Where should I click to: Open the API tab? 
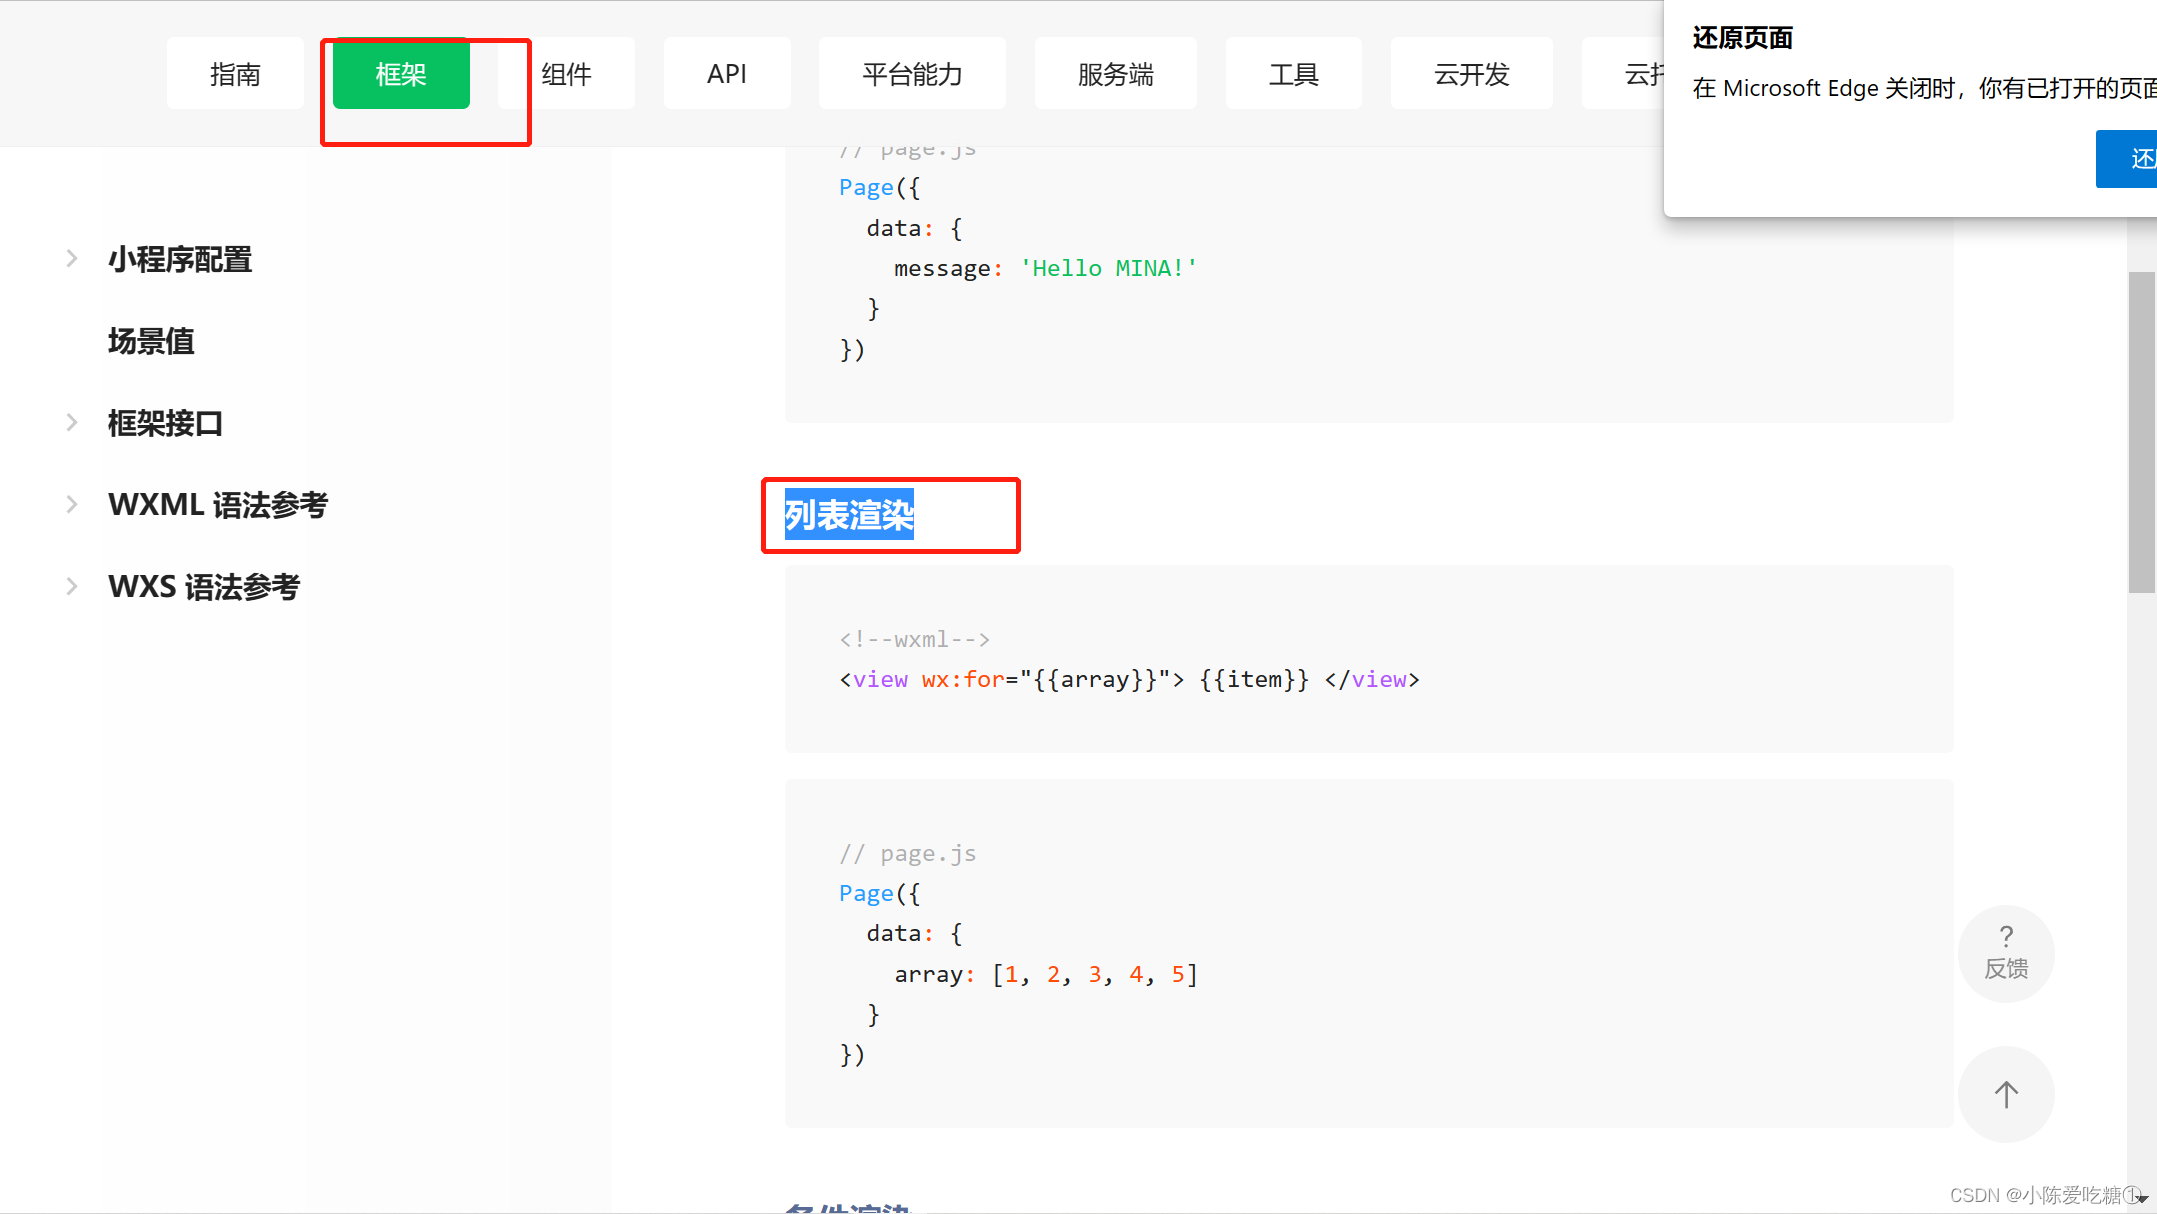coord(727,74)
